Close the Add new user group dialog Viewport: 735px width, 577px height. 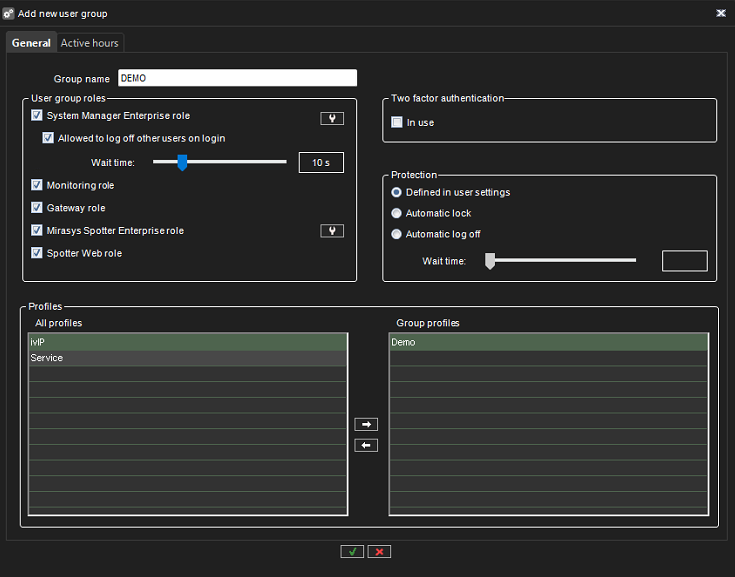(721, 13)
